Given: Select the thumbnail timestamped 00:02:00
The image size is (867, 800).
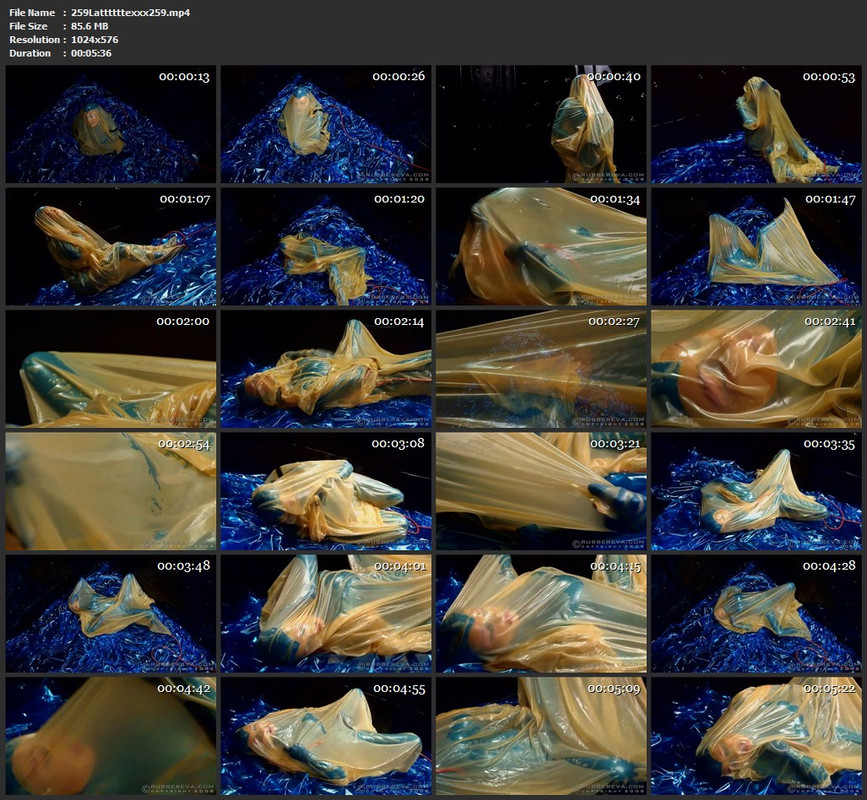Looking at the screenshot, I should pyautogui.click(x=111, y=369).
